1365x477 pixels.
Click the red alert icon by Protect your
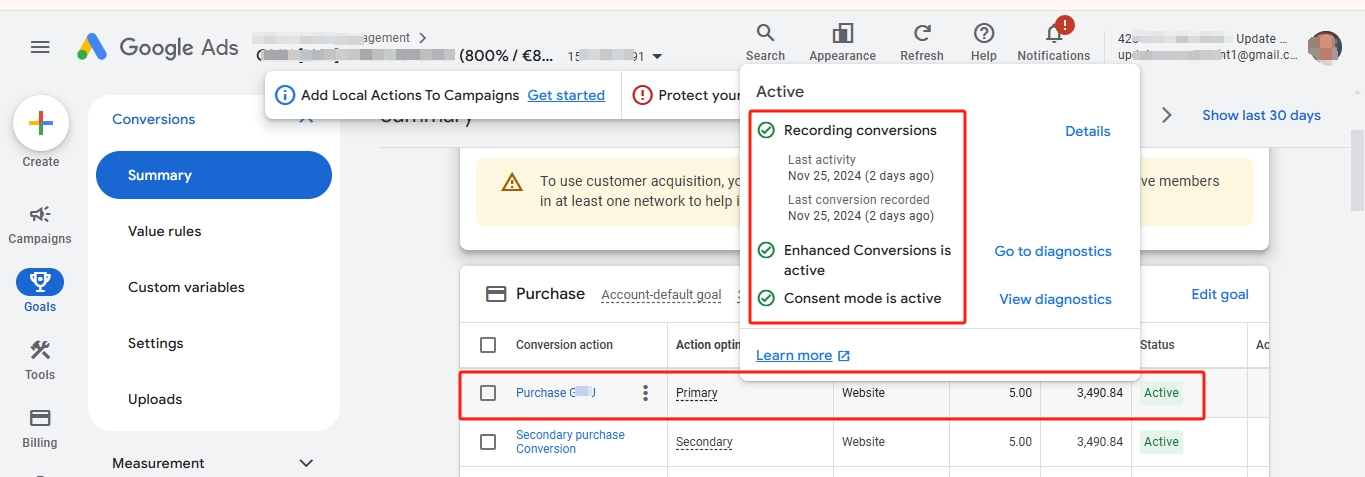pos(642,95)
